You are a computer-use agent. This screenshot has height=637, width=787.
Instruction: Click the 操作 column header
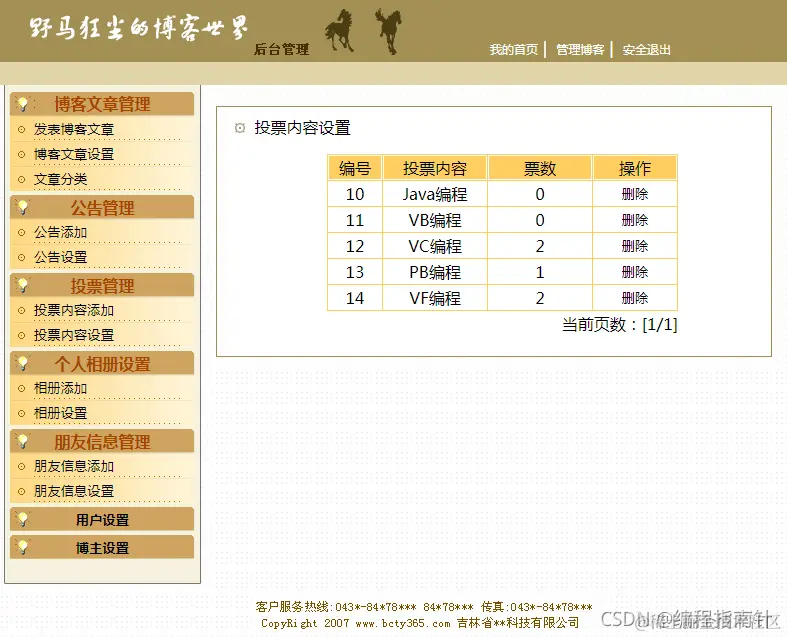(634, 168)
